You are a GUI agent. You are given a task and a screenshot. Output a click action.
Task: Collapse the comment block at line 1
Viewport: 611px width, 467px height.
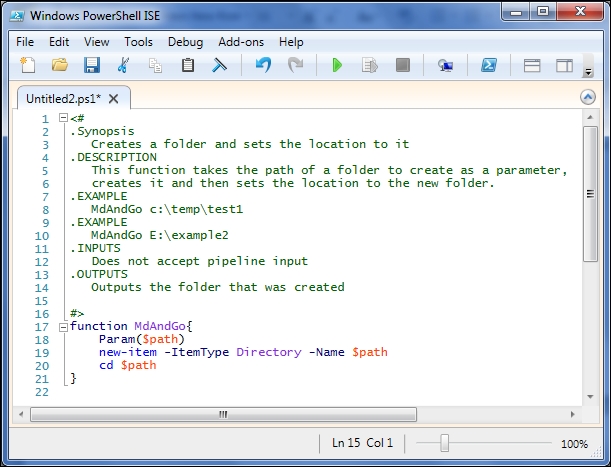63,117
